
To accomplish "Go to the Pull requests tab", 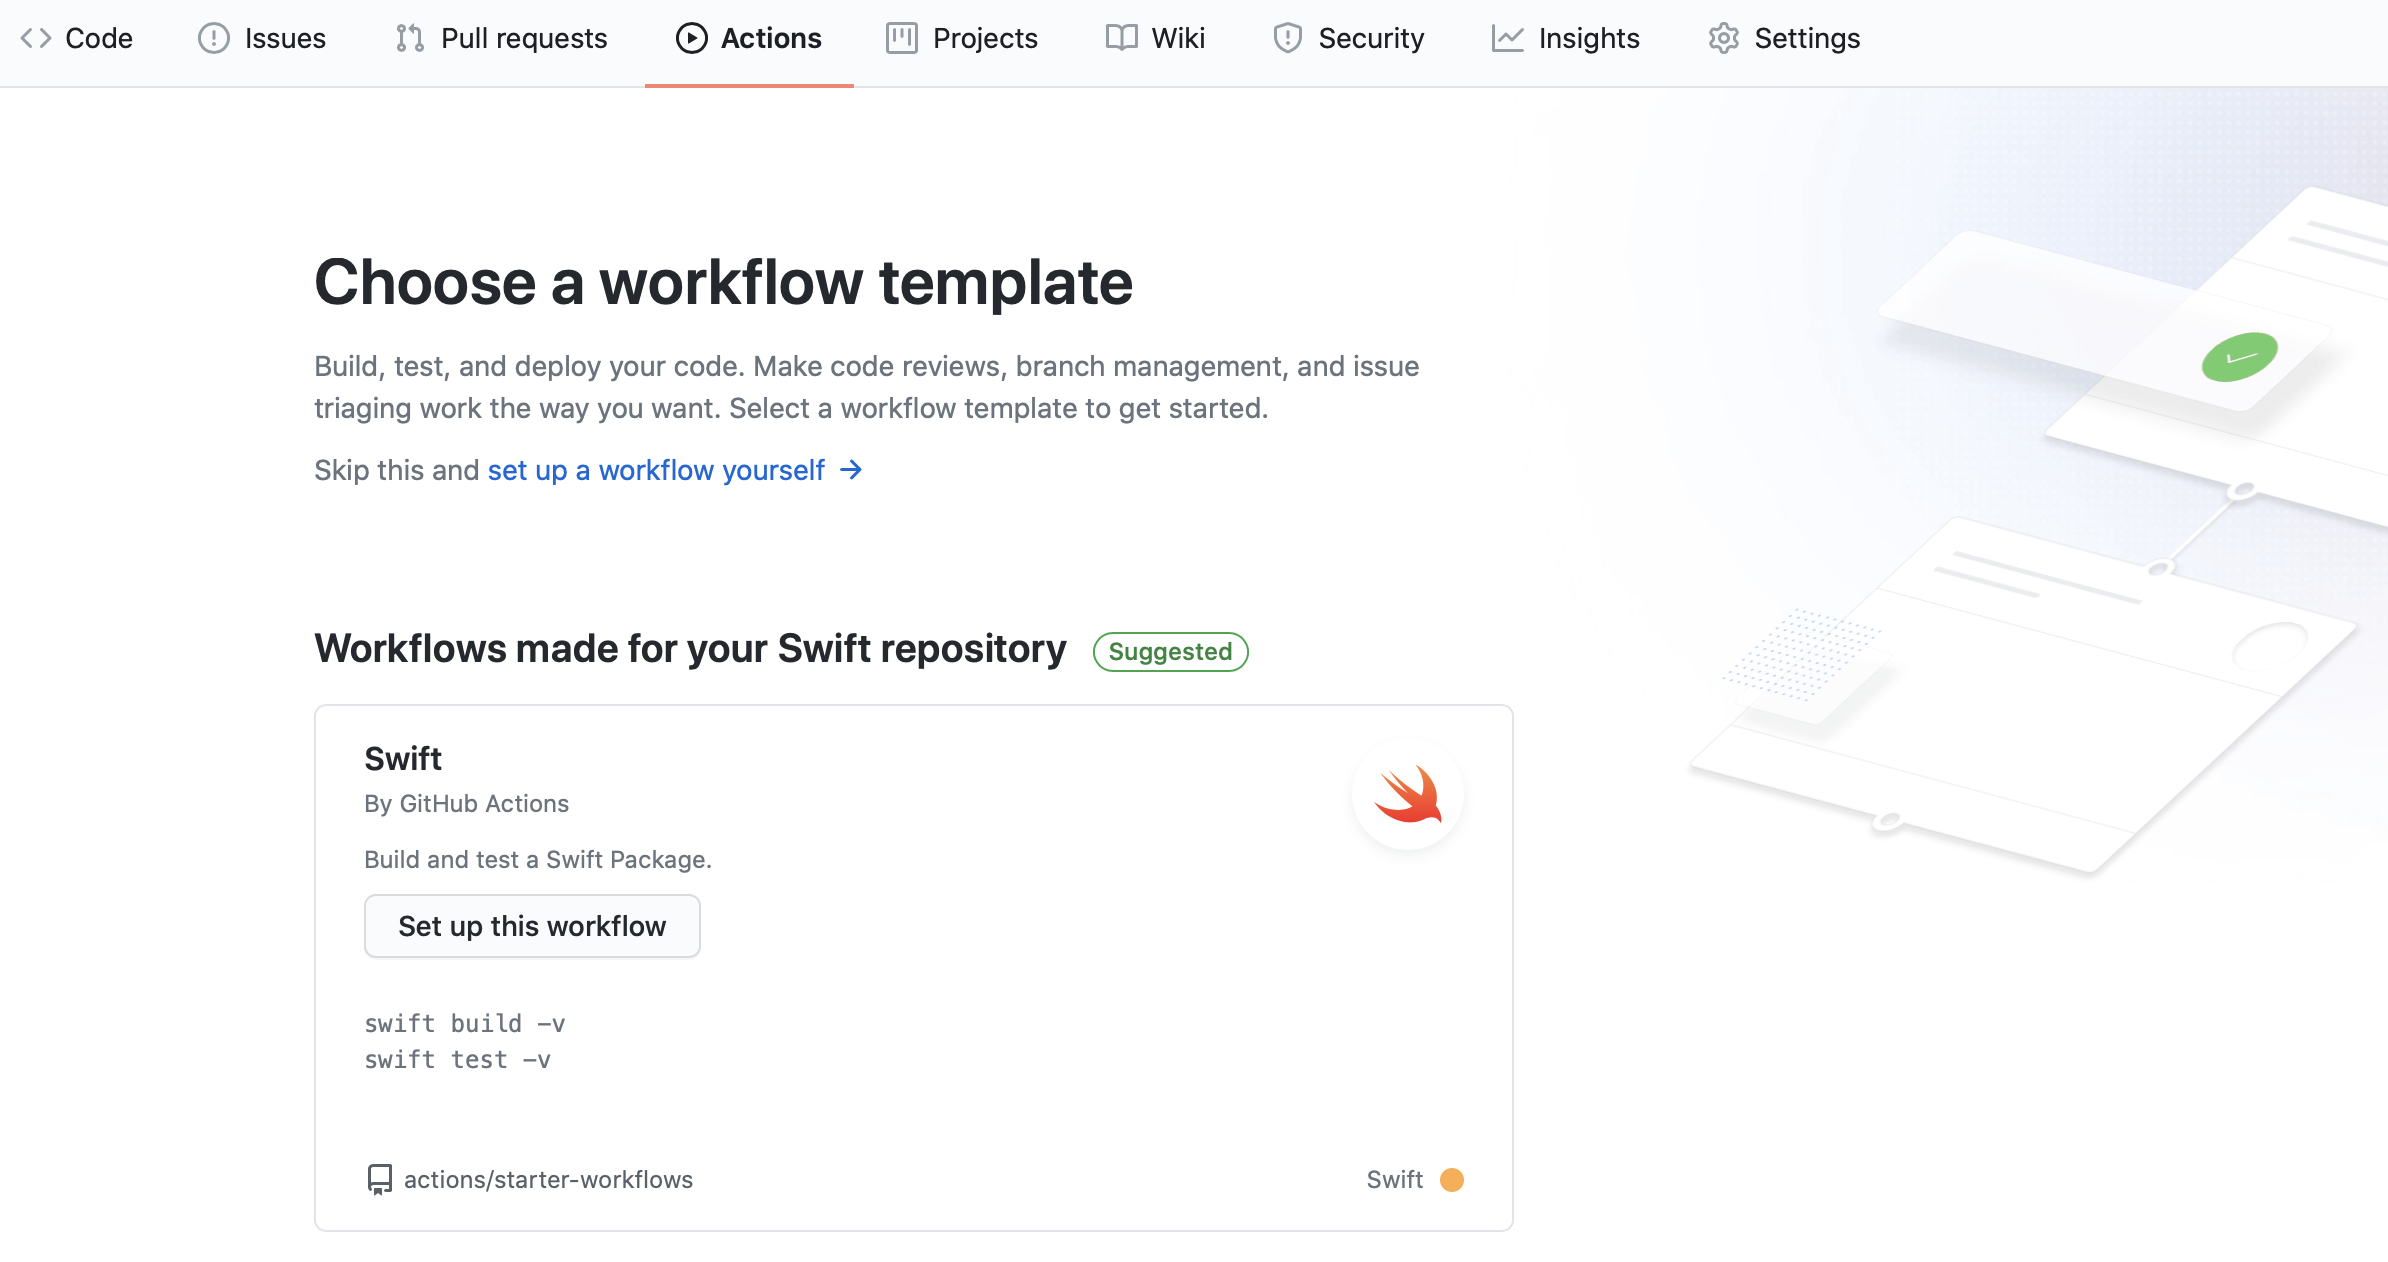I will pyautogui.click(x=502, y=38).
